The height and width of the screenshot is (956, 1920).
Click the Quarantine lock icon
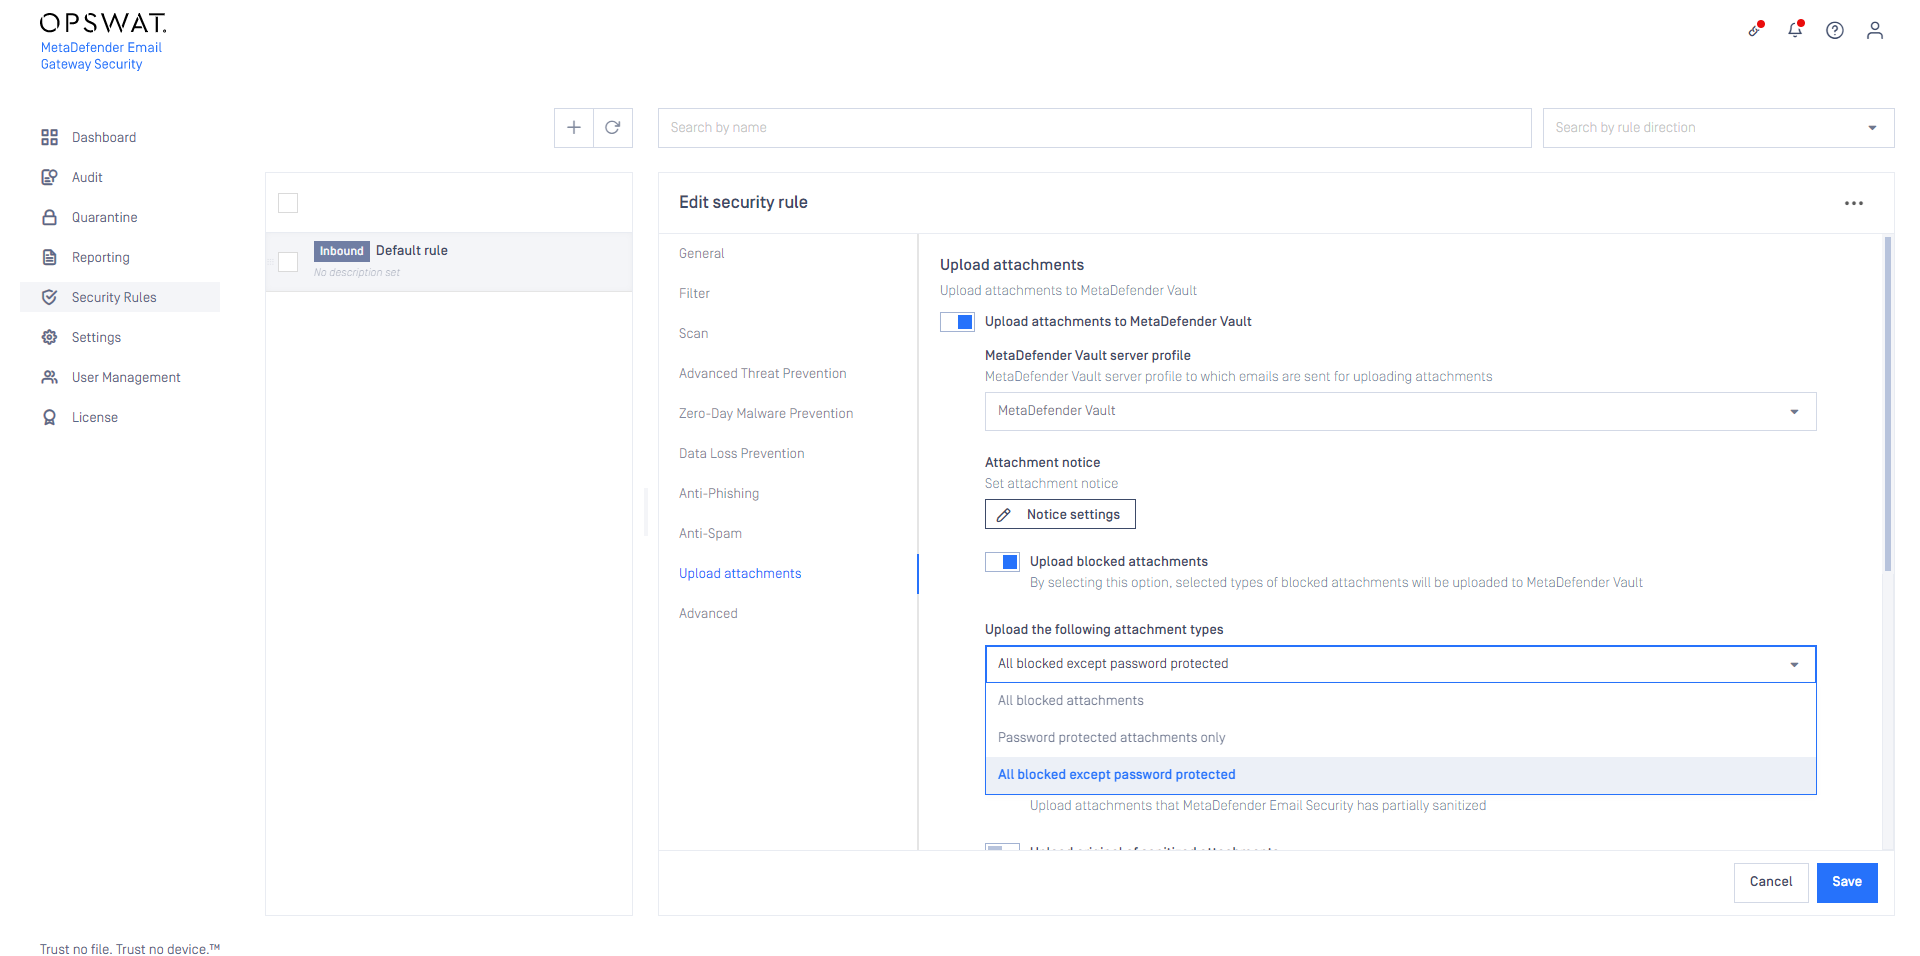click(x=49, y=217)
